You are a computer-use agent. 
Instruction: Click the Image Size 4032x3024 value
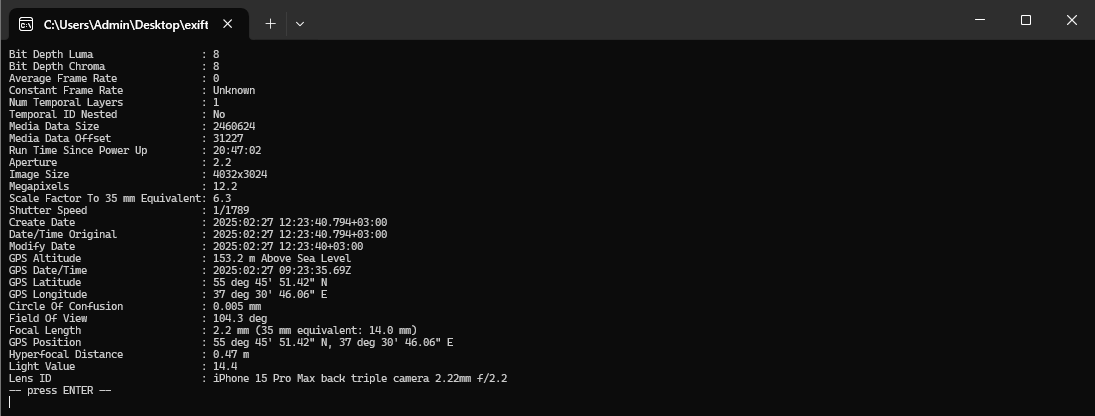tap(240, 174)
